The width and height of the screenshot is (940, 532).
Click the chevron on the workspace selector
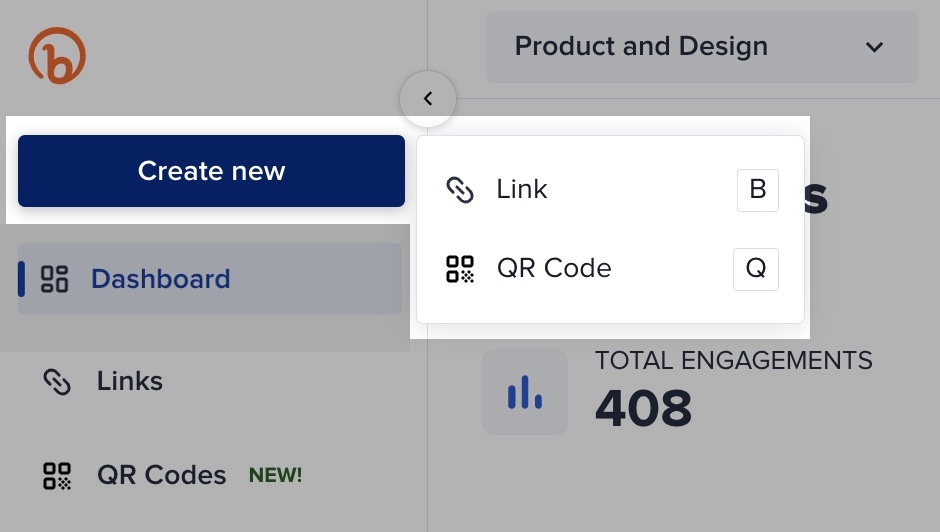(x=875, y=47)
